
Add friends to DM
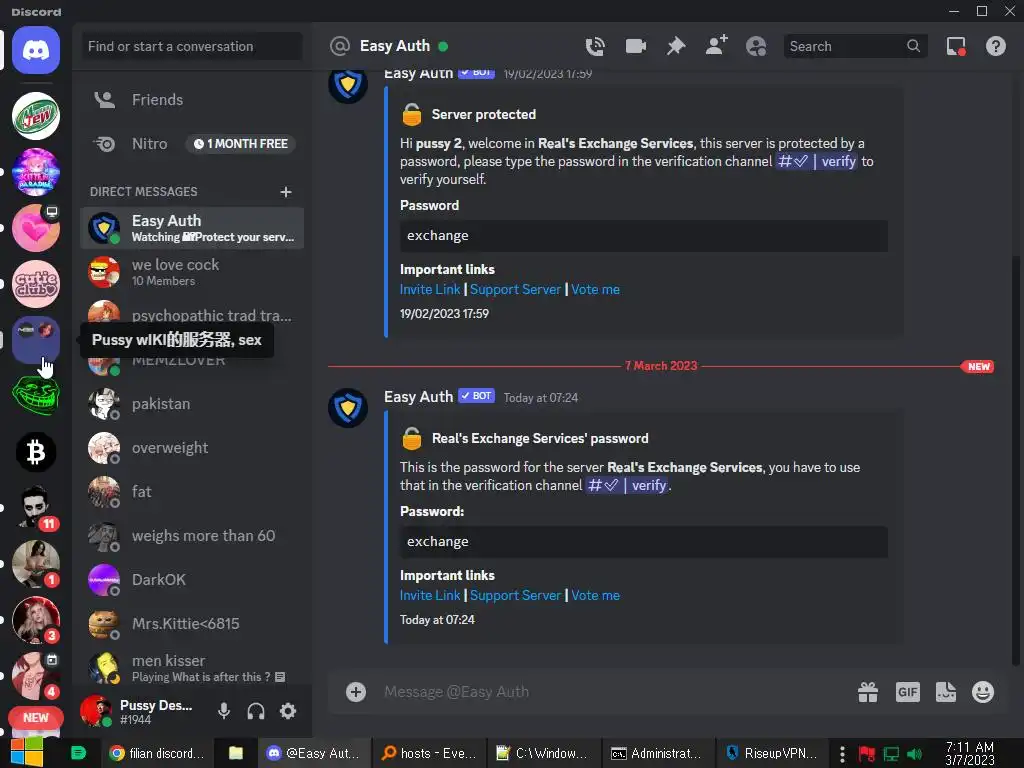pyautogui.click(x=716, y=46)
